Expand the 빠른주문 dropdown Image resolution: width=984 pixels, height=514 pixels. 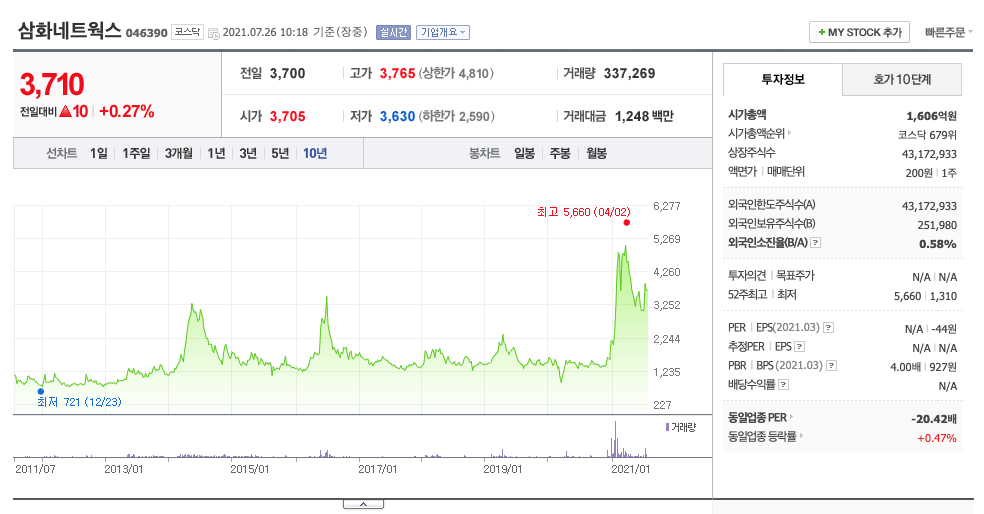click(x=948, y=32)
